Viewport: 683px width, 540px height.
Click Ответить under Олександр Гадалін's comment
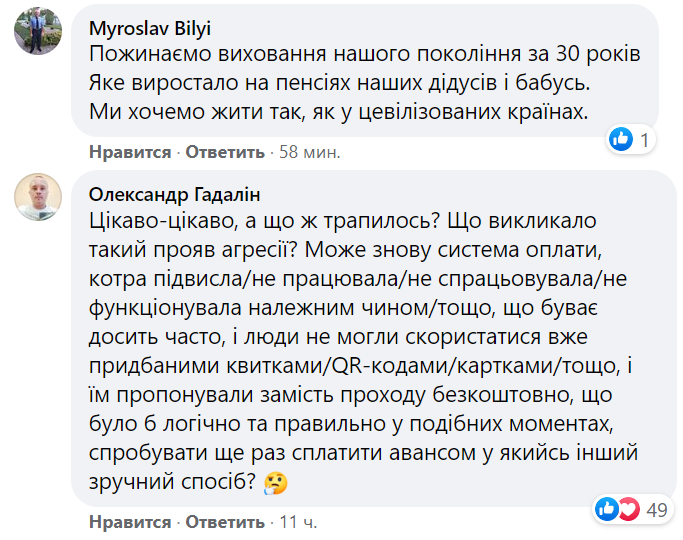(x=225, y=522)
